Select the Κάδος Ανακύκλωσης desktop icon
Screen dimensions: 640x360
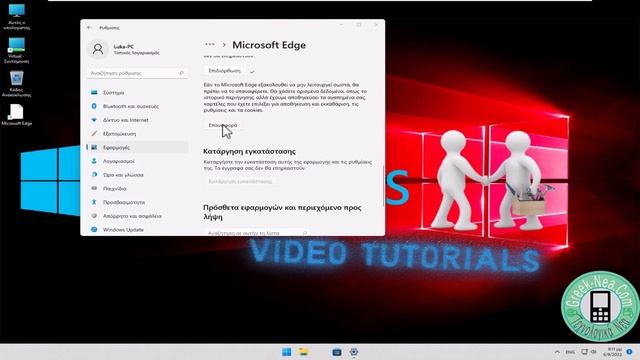pyautogui.click(x=16, y=84)
